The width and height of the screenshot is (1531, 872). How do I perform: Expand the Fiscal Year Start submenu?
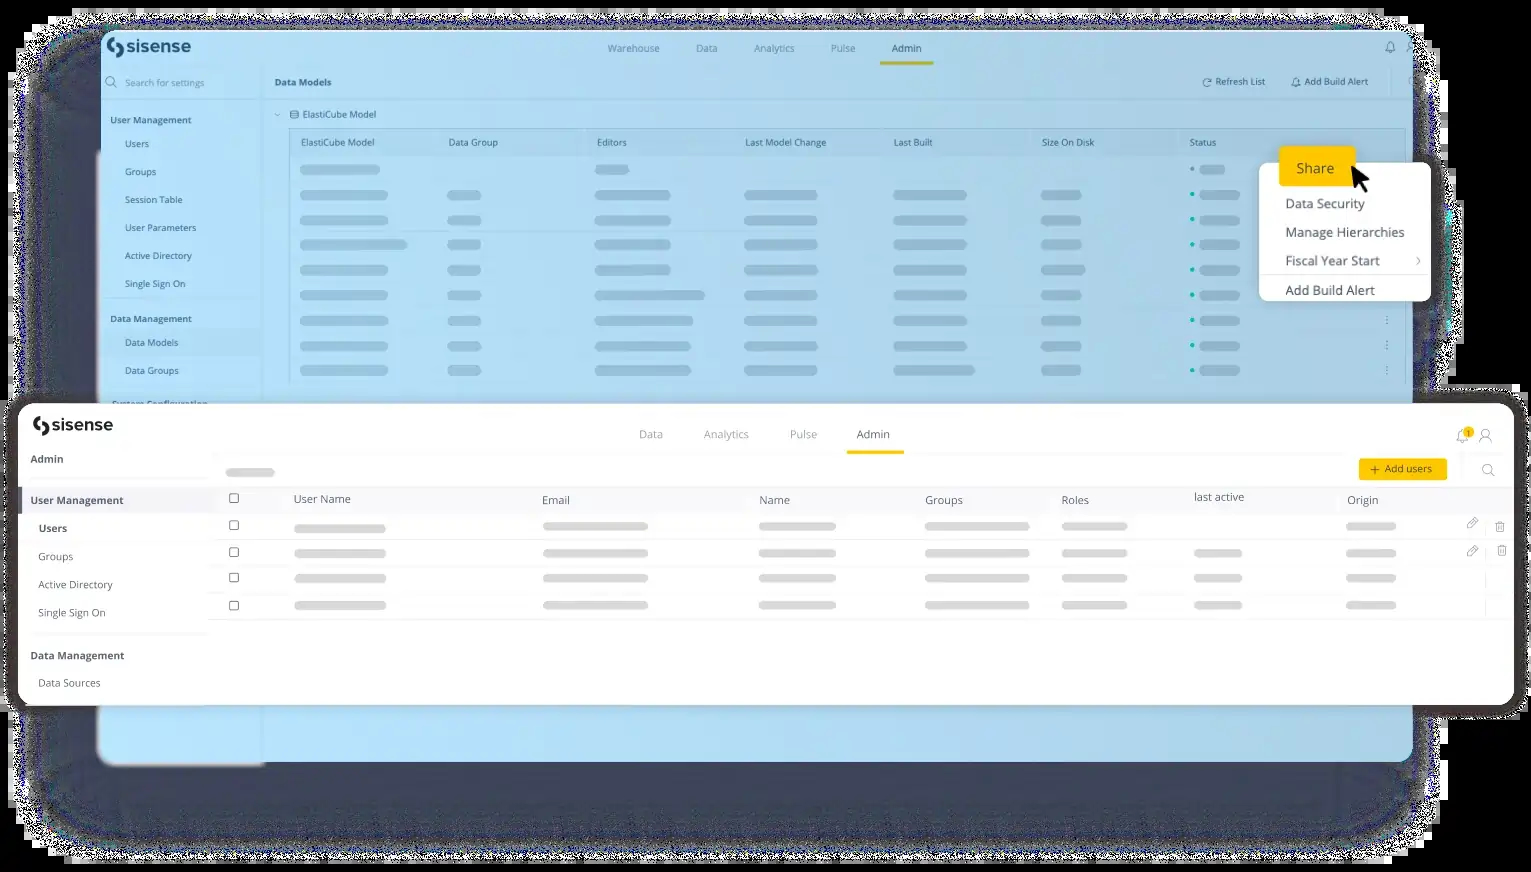tap(1417, 261)
